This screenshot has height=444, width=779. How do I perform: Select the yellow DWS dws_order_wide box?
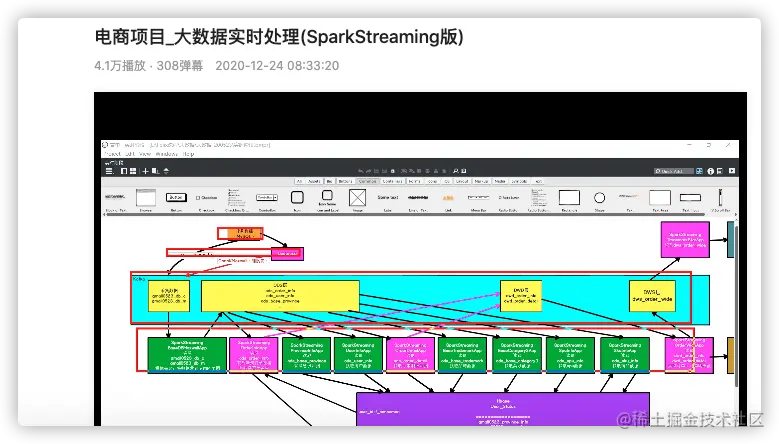652,296
